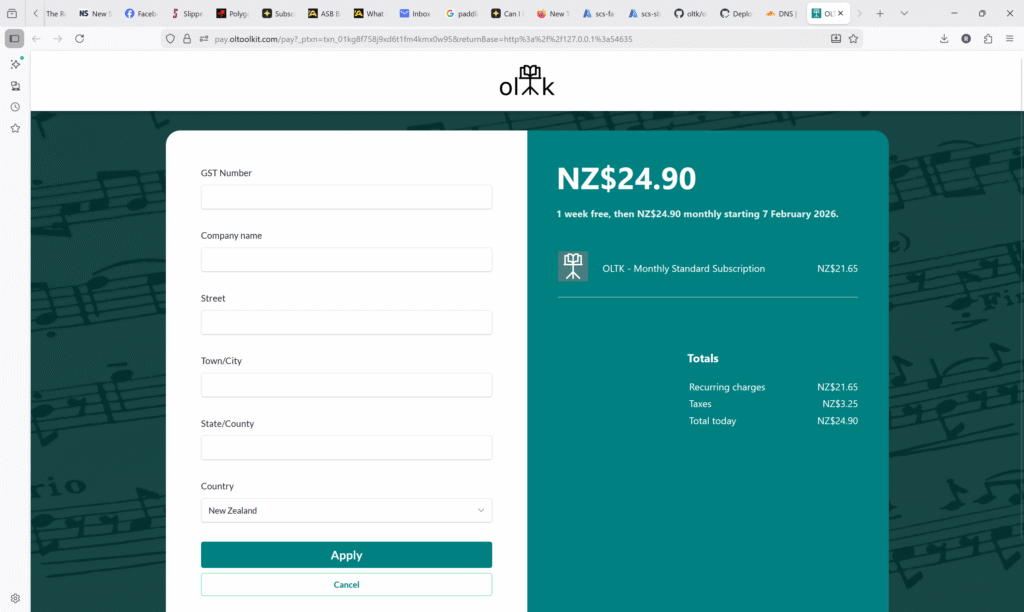The width and height of the screenshot is (1024, 612).
Task: Click the bookmark star in the address bar
Action: tap(854, 39)
